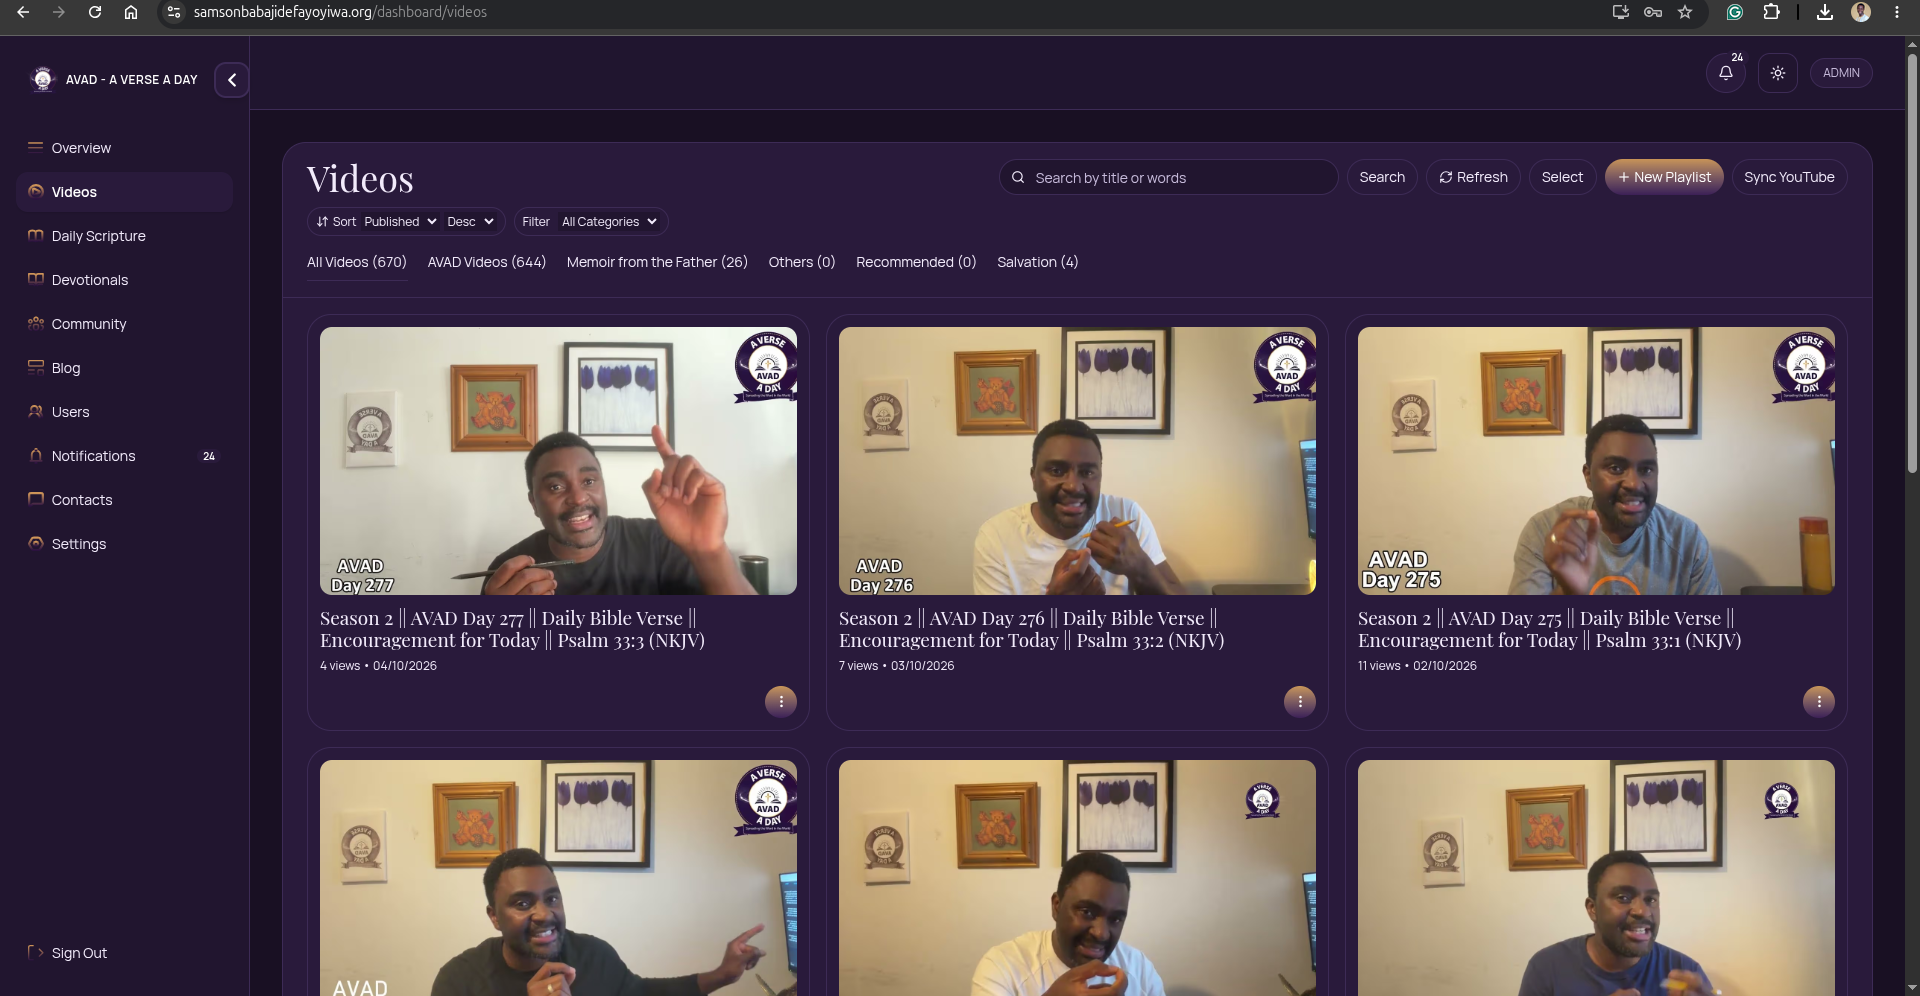Open the AVAD Day 277 video thumbnail
This screenshot has width=1920, height=996.
558,461
